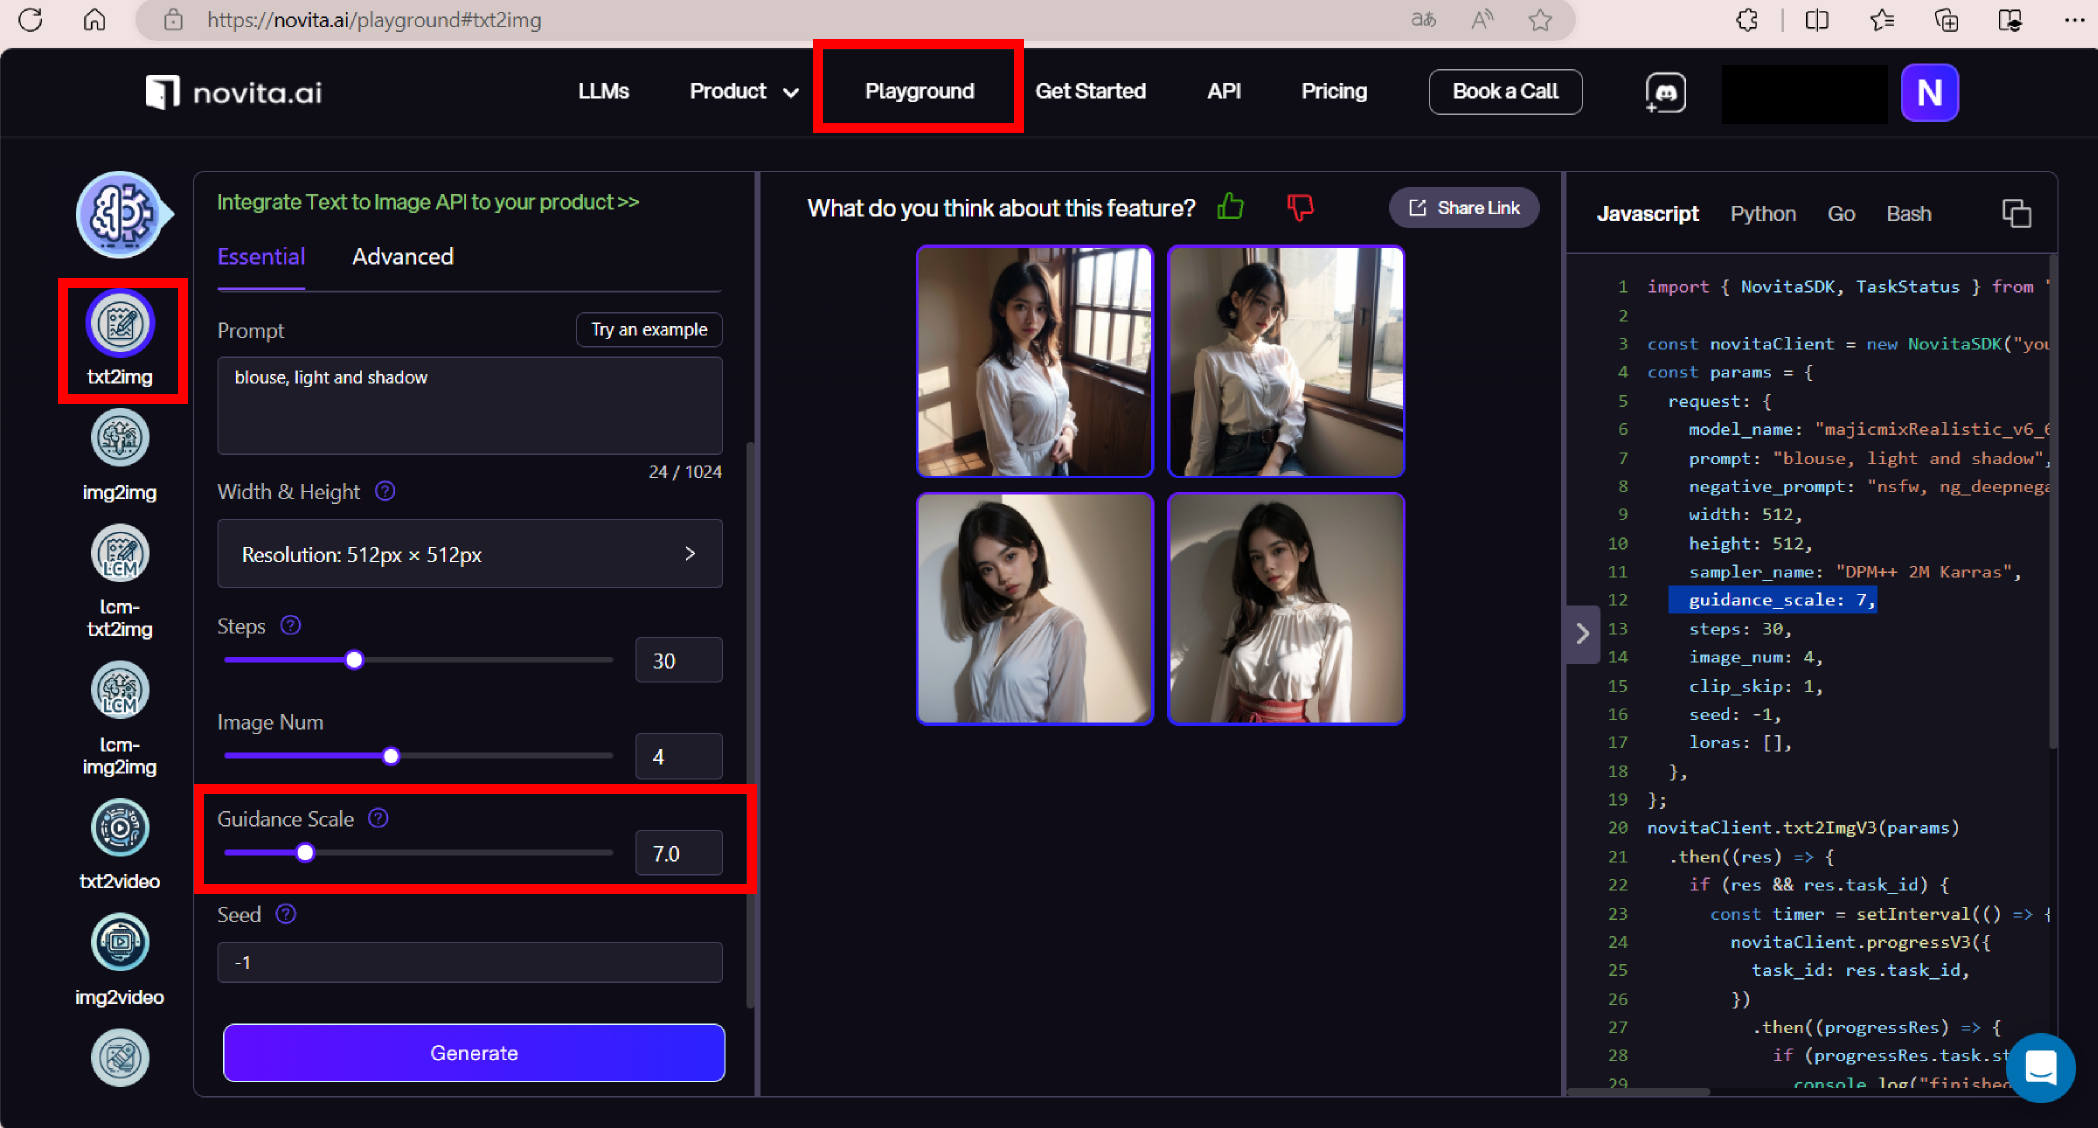Click the thumbs up feedback icon
The image size is (2098, 1128).
1230,207
